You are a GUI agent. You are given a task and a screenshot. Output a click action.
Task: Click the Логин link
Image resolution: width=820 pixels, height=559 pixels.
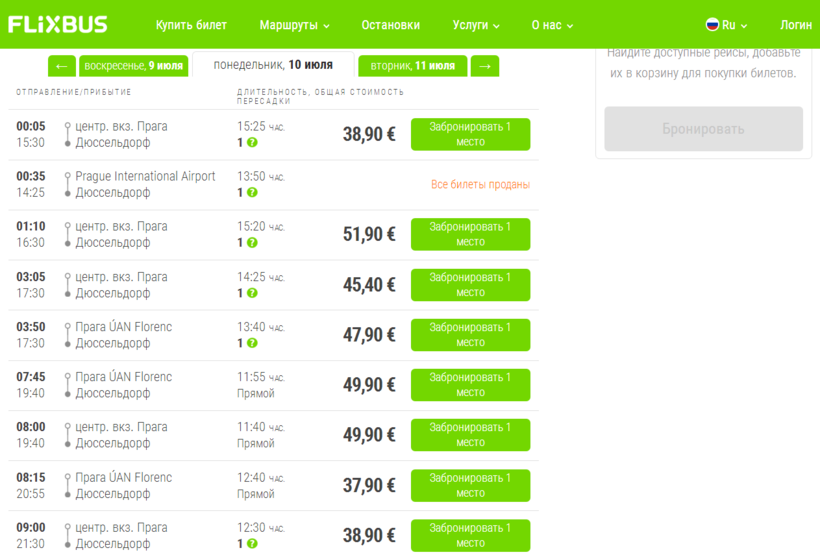pos(795,25)
